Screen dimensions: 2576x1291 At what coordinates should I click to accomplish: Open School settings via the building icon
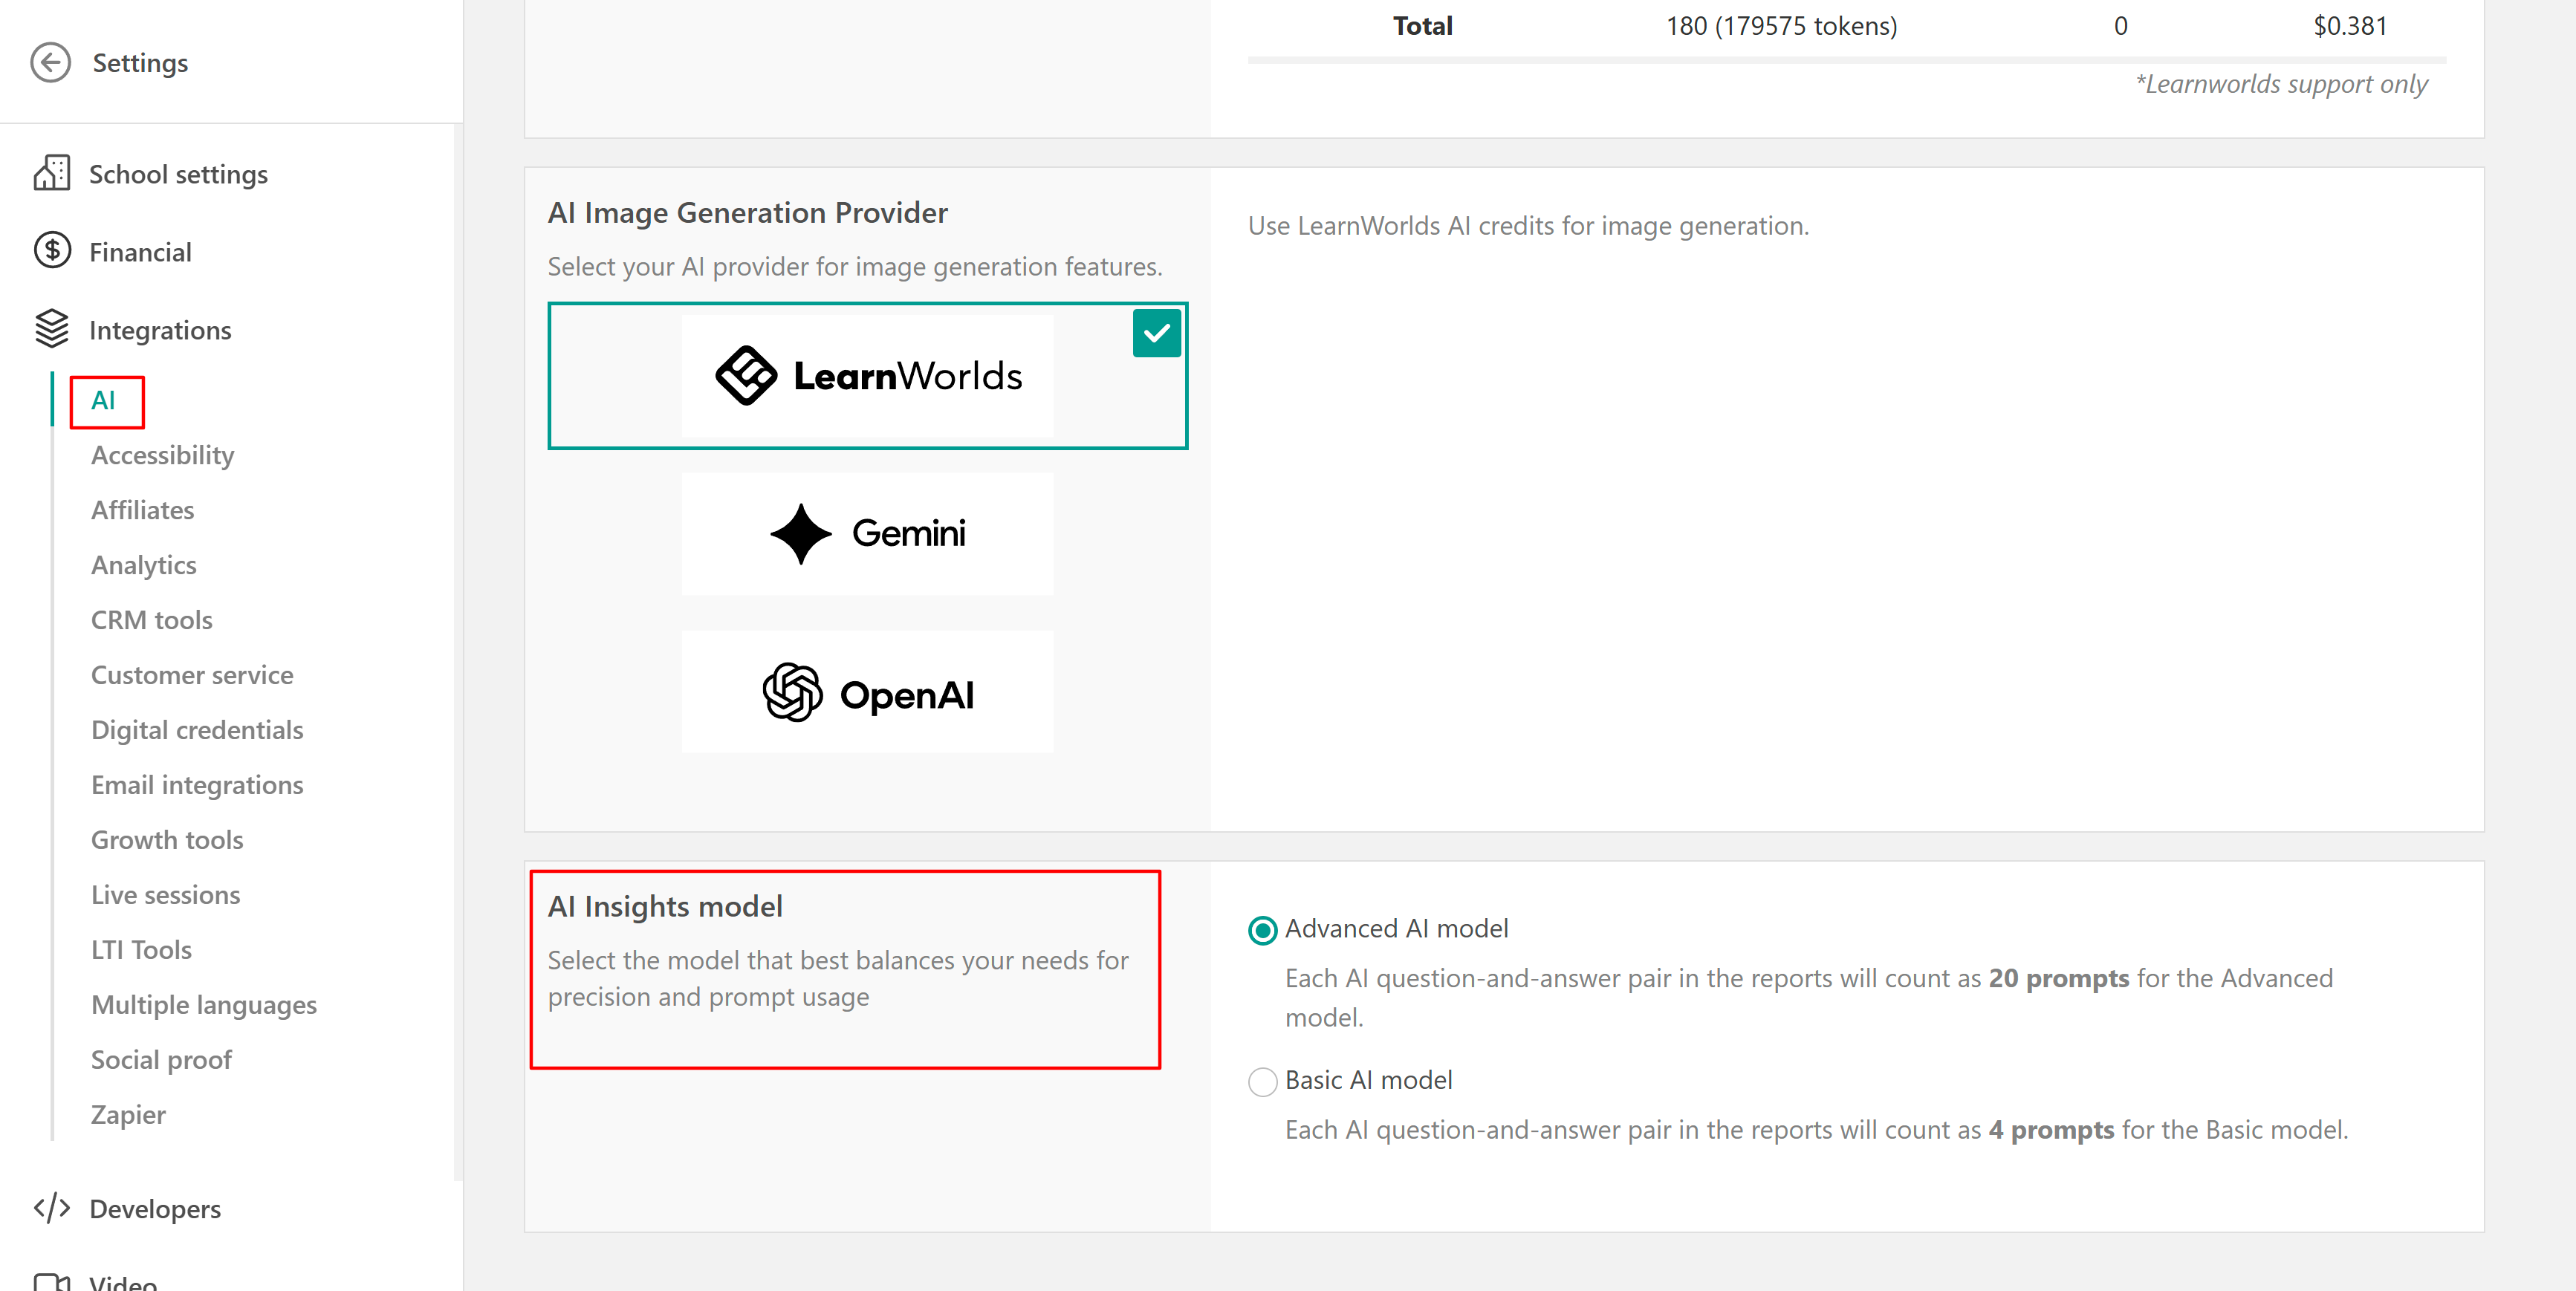pyautogui.click(x=51, y=173)
